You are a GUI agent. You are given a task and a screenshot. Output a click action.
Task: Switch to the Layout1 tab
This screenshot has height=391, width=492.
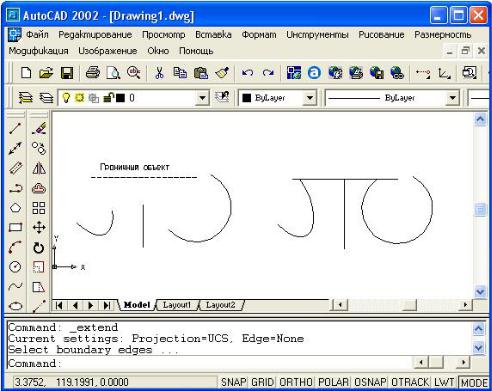pyautogui.click(x=177, y=305)
